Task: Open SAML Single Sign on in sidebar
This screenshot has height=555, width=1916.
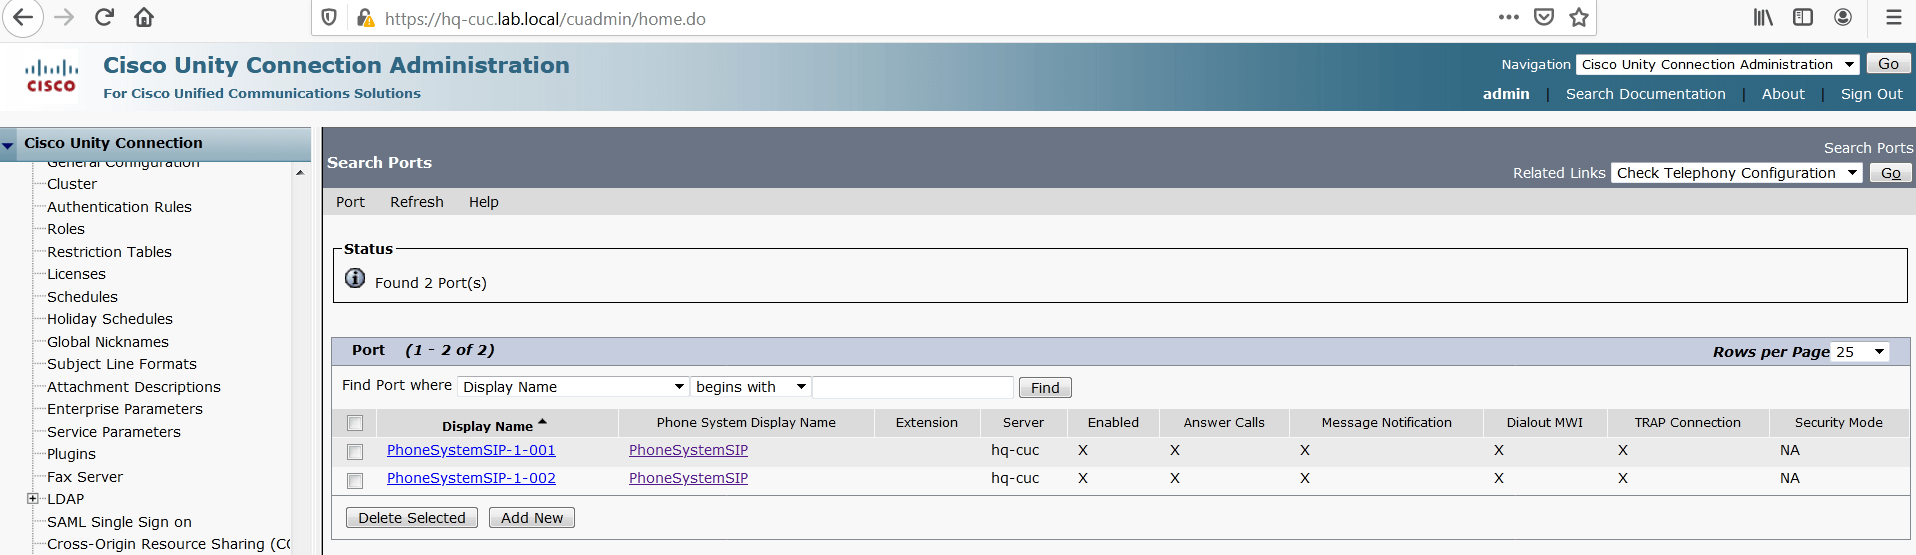Action: [x=119, y=522]
